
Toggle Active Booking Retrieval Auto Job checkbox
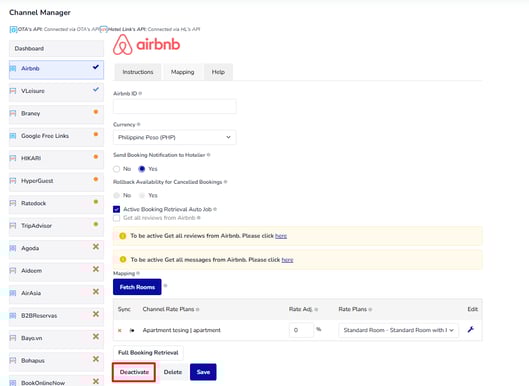(x=117, y=209)
